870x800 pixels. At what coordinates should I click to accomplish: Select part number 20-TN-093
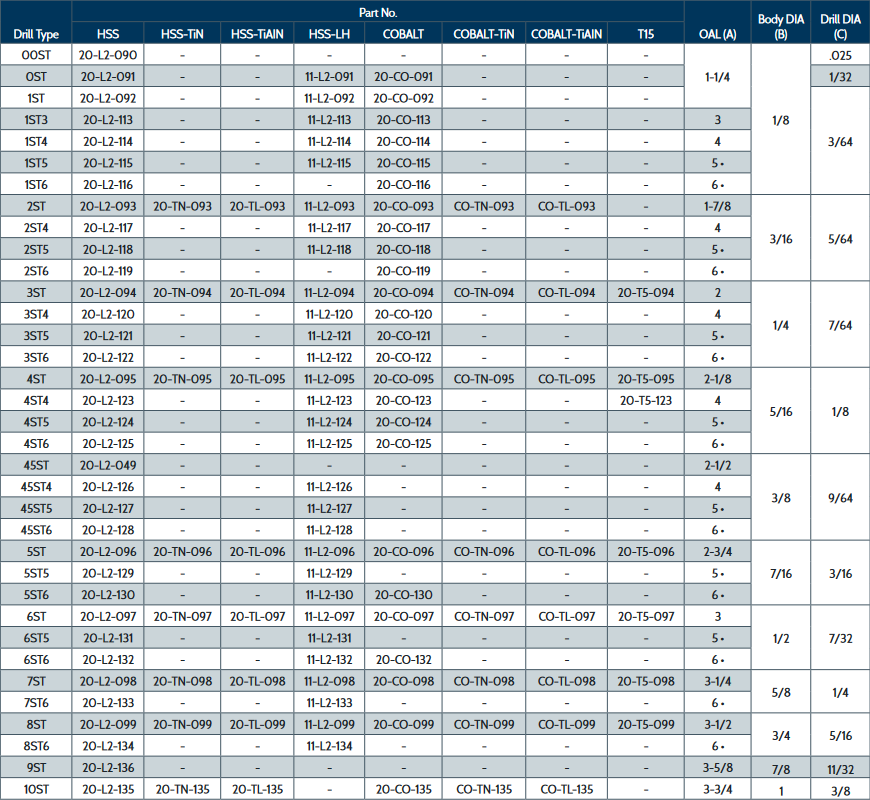182,206
